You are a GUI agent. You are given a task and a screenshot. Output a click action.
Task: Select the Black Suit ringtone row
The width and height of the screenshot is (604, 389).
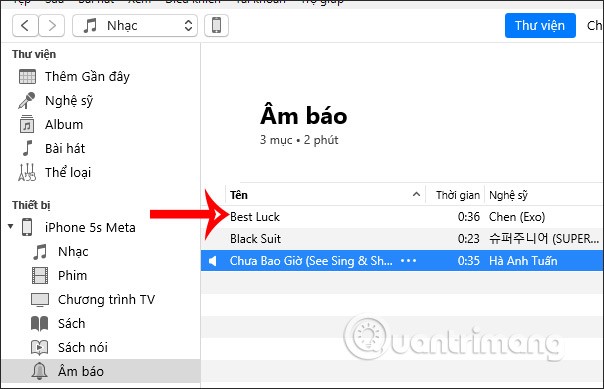coord(402,239)
